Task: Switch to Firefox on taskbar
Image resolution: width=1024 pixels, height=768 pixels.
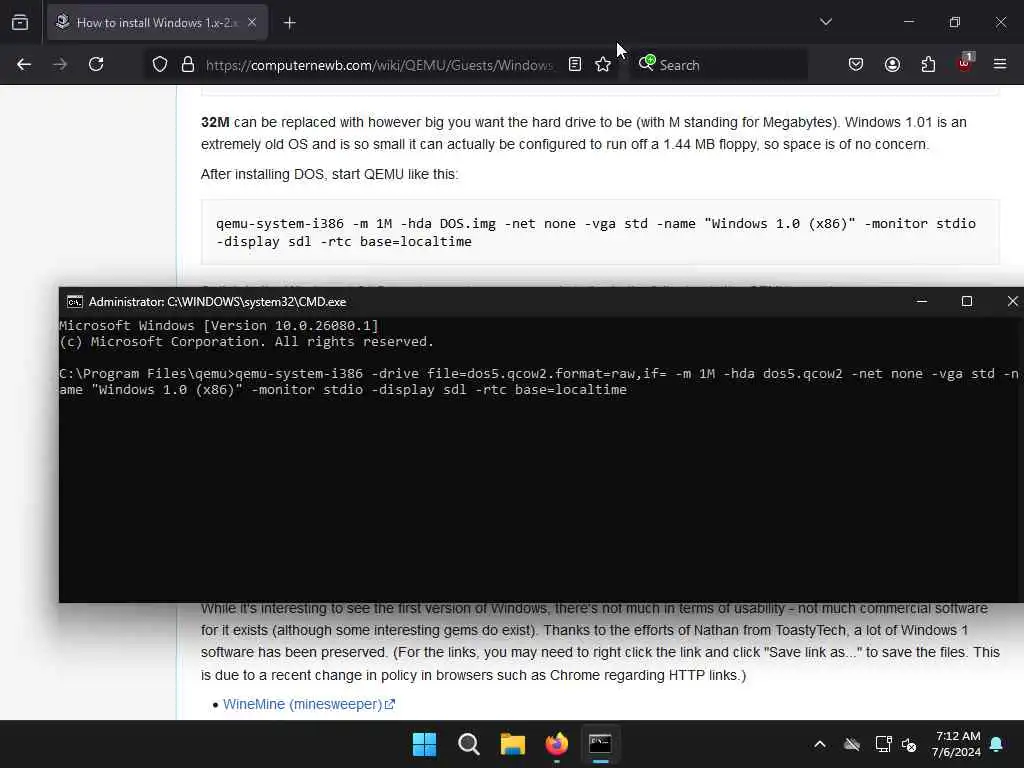Action: [556, 744]
